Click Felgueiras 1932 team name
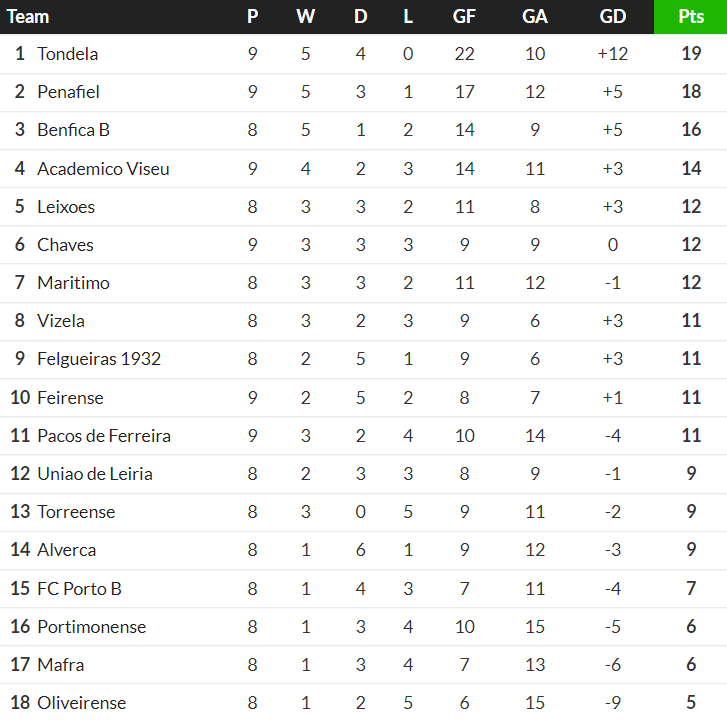This screenshot has height=720, width=727. 98,359
